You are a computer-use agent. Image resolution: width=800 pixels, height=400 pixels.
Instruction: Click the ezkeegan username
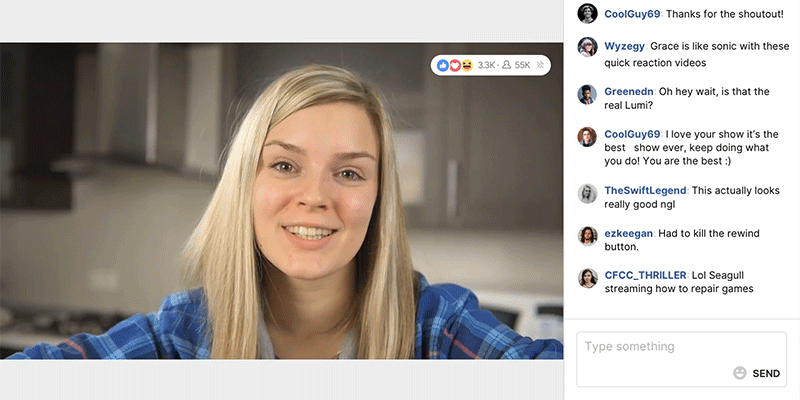(x=628, y=233)
